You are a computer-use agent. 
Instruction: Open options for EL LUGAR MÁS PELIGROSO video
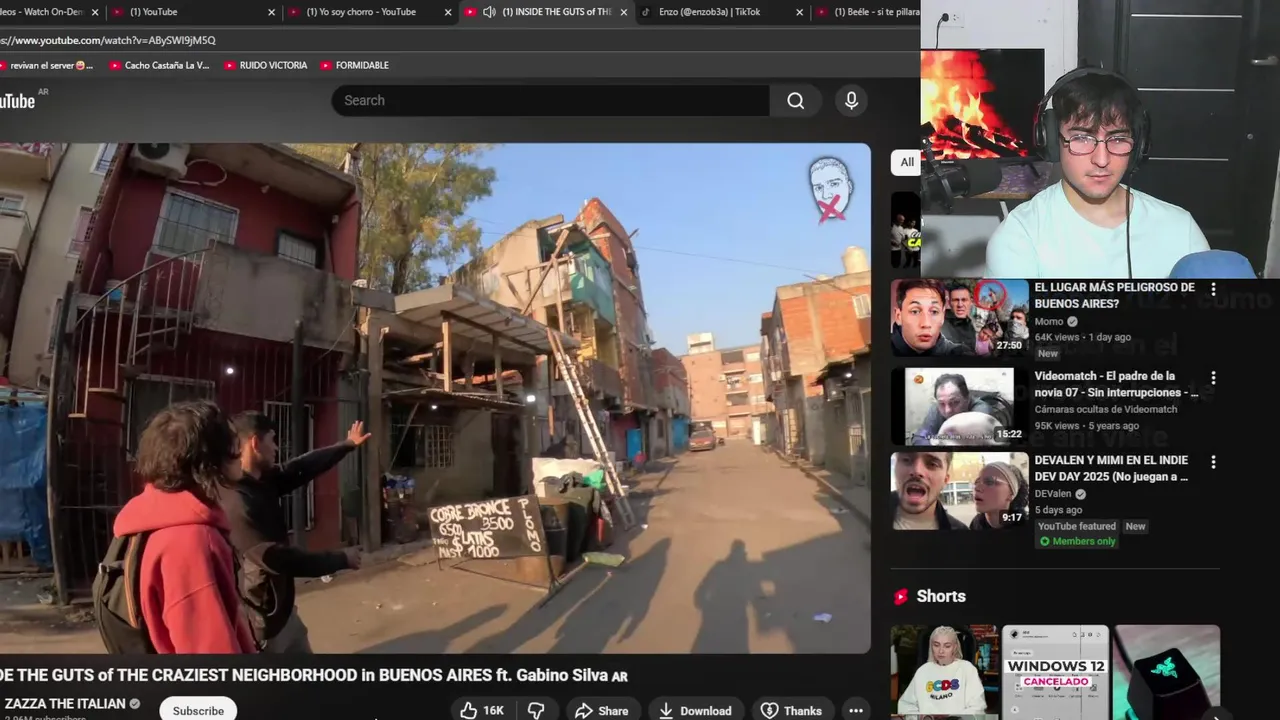(1213, 289)
